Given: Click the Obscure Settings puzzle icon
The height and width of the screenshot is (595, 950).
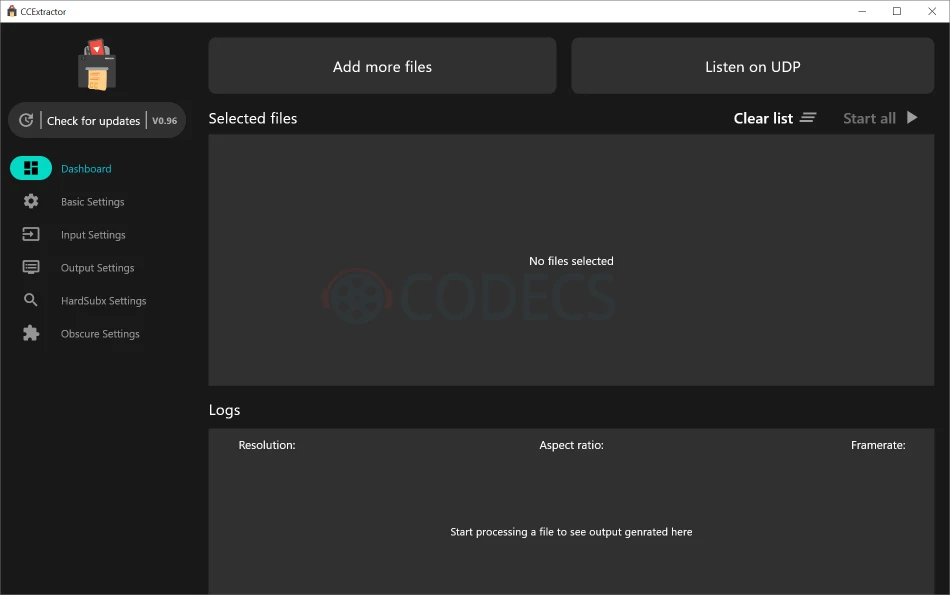Looking at the screenshot, I should [x=31, y=333].
